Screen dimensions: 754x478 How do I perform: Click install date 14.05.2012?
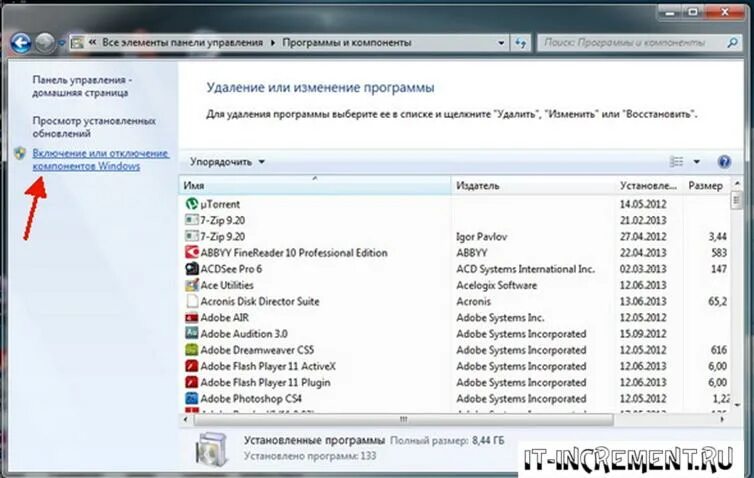click(x=643, y=204)
